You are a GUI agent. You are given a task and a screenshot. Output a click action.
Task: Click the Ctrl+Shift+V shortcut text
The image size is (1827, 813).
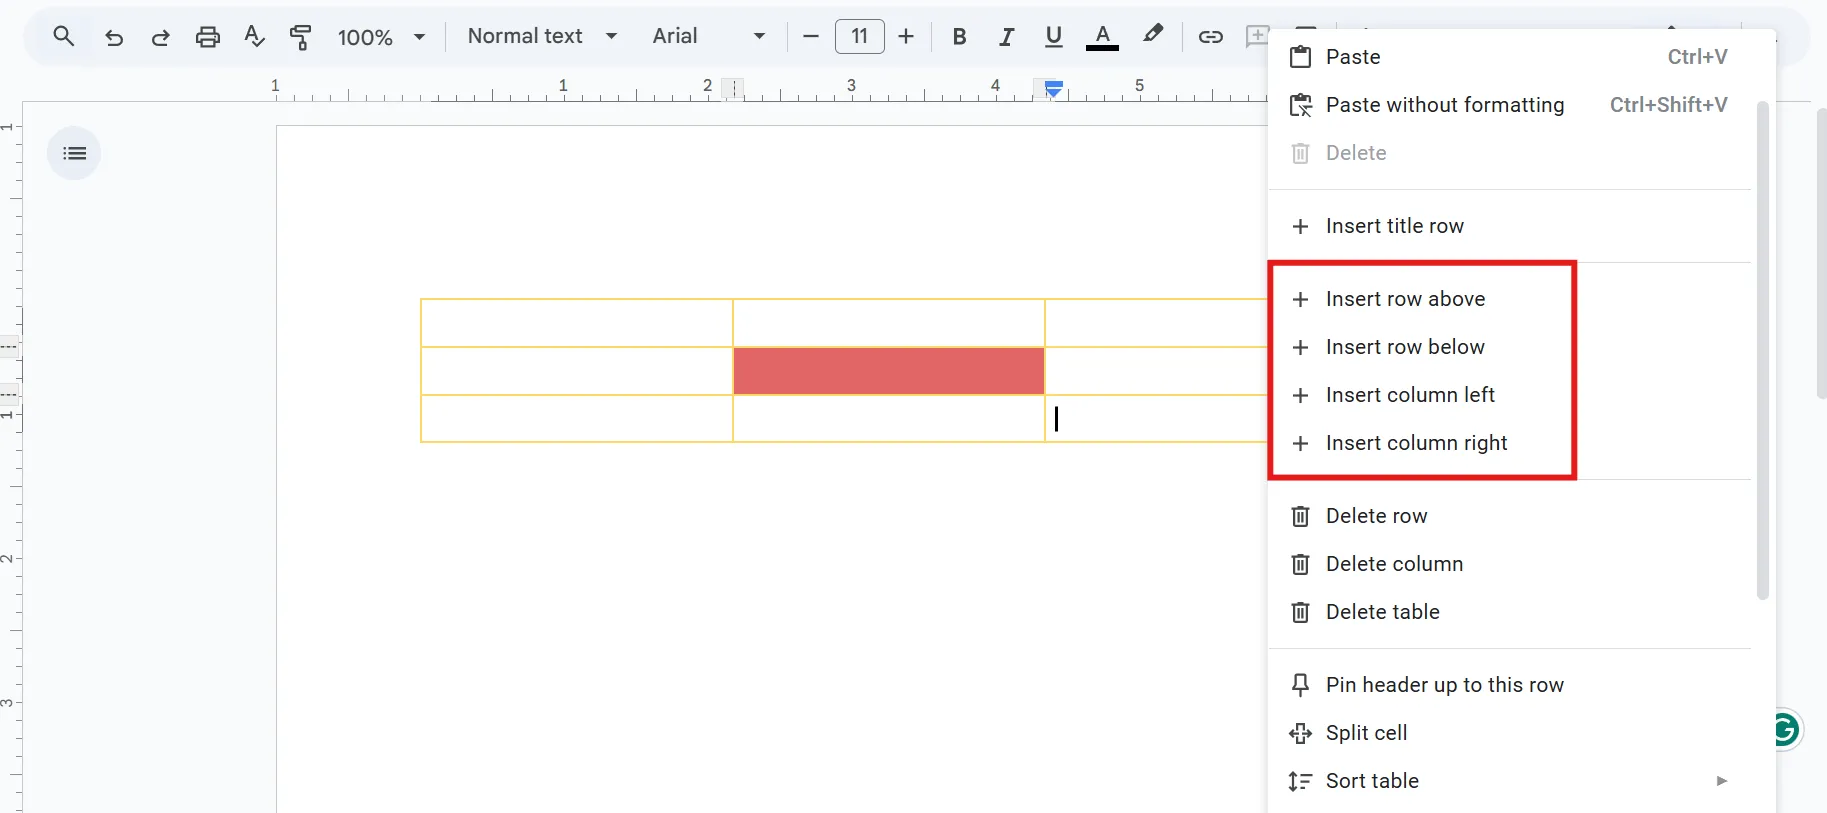tap(1668, 105)
